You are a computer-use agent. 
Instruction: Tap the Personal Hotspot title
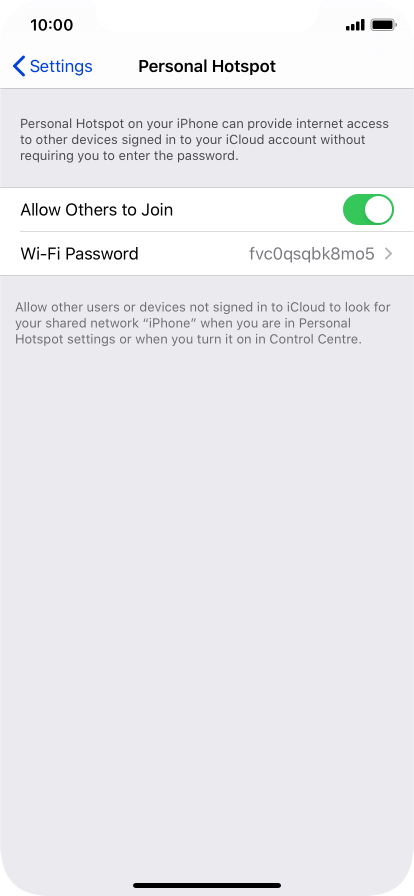(207, 66)
